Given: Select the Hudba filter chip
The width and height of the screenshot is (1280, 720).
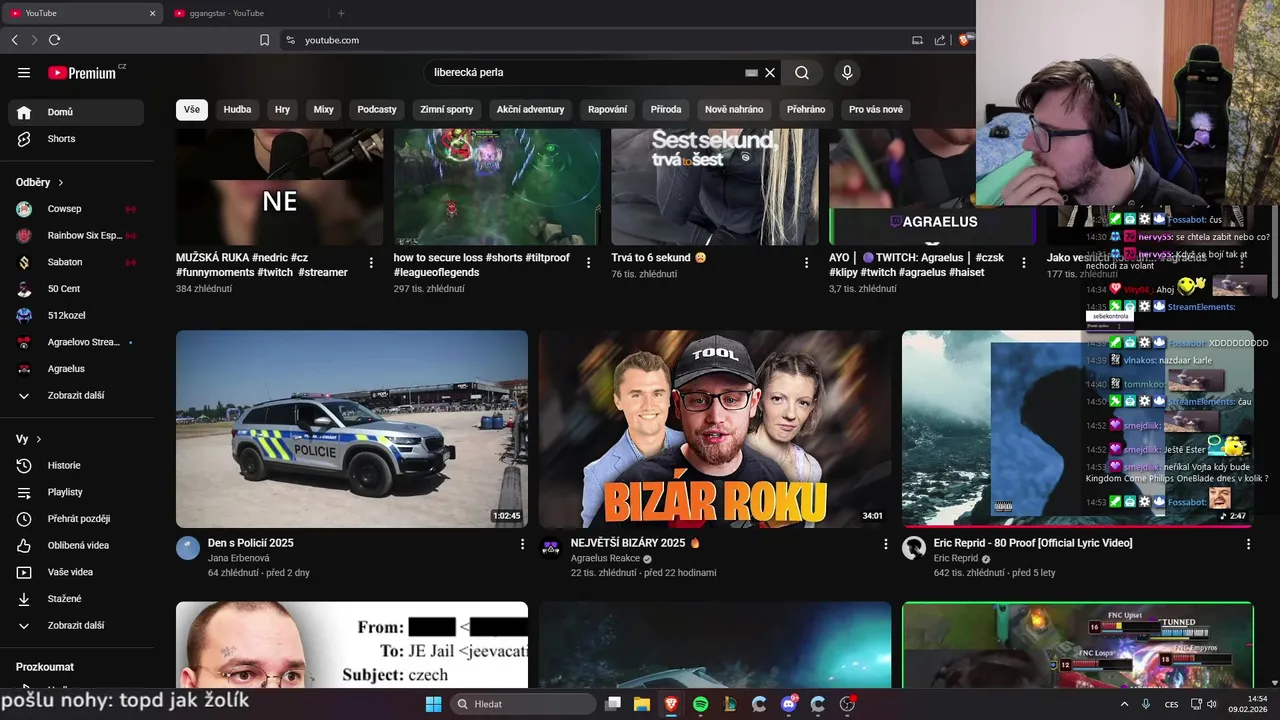Looking at the screenshot, I should tap(237, 109).
